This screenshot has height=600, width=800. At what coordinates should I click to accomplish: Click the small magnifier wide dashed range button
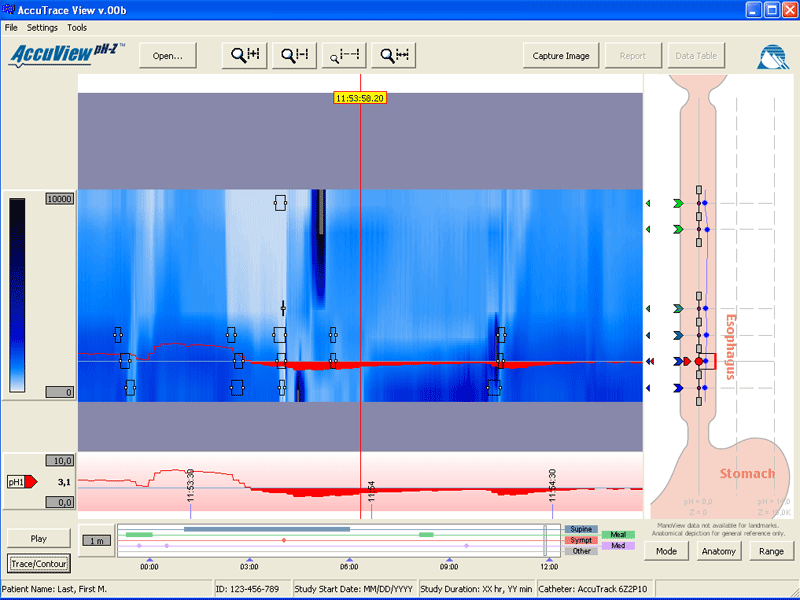344,55
